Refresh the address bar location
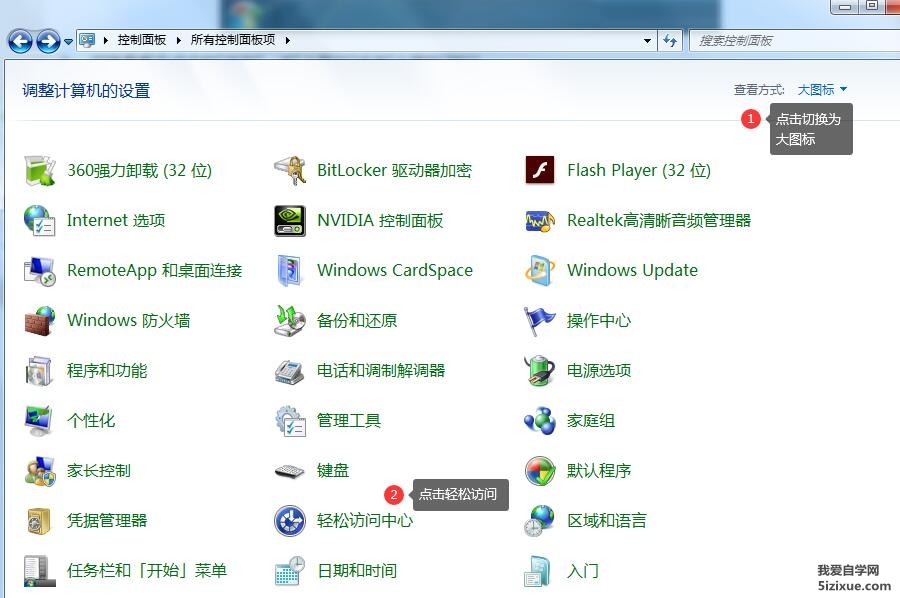This screenshot has height=598, width=900. point(670,40)
